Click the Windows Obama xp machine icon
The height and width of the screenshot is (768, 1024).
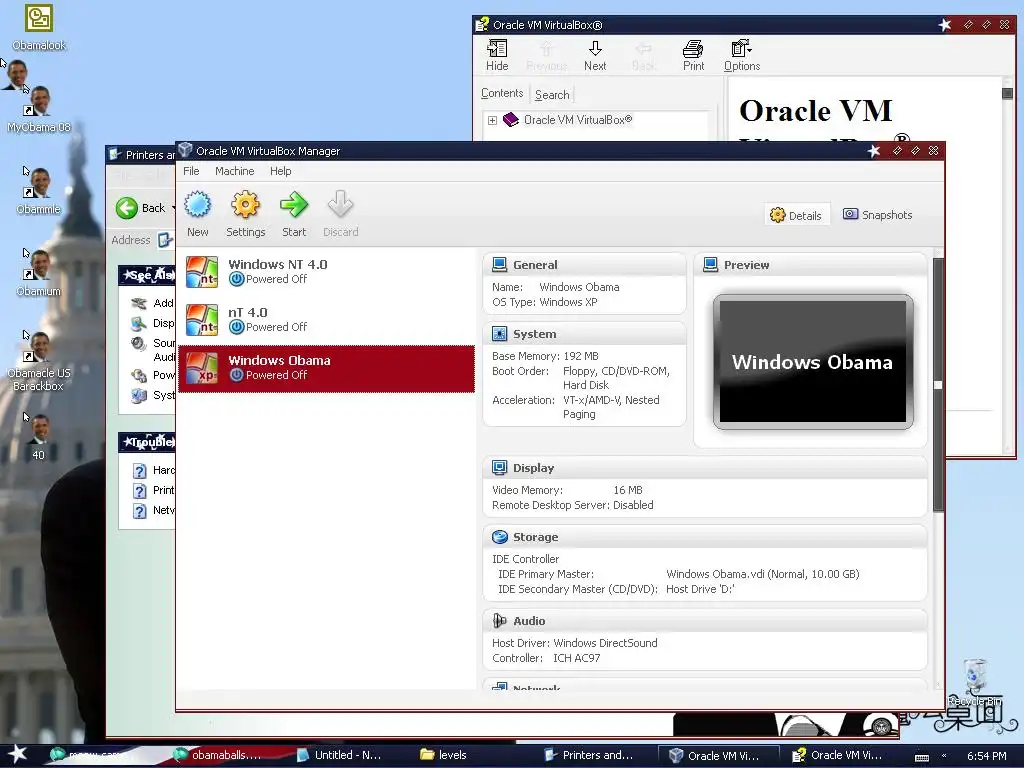202,368
